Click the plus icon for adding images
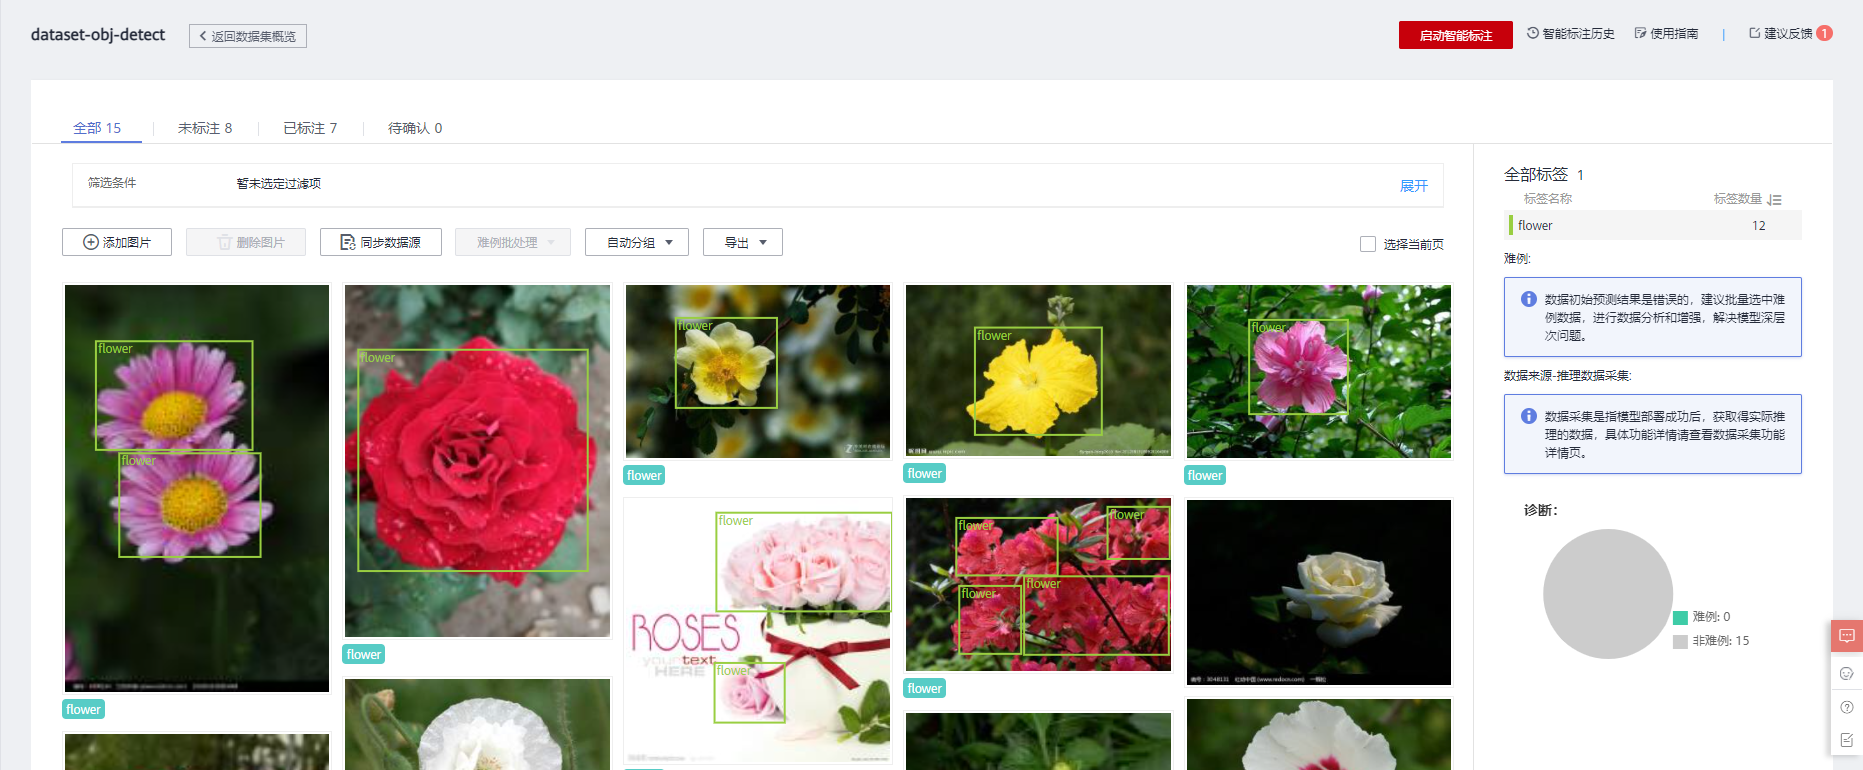 click(91, 242)
